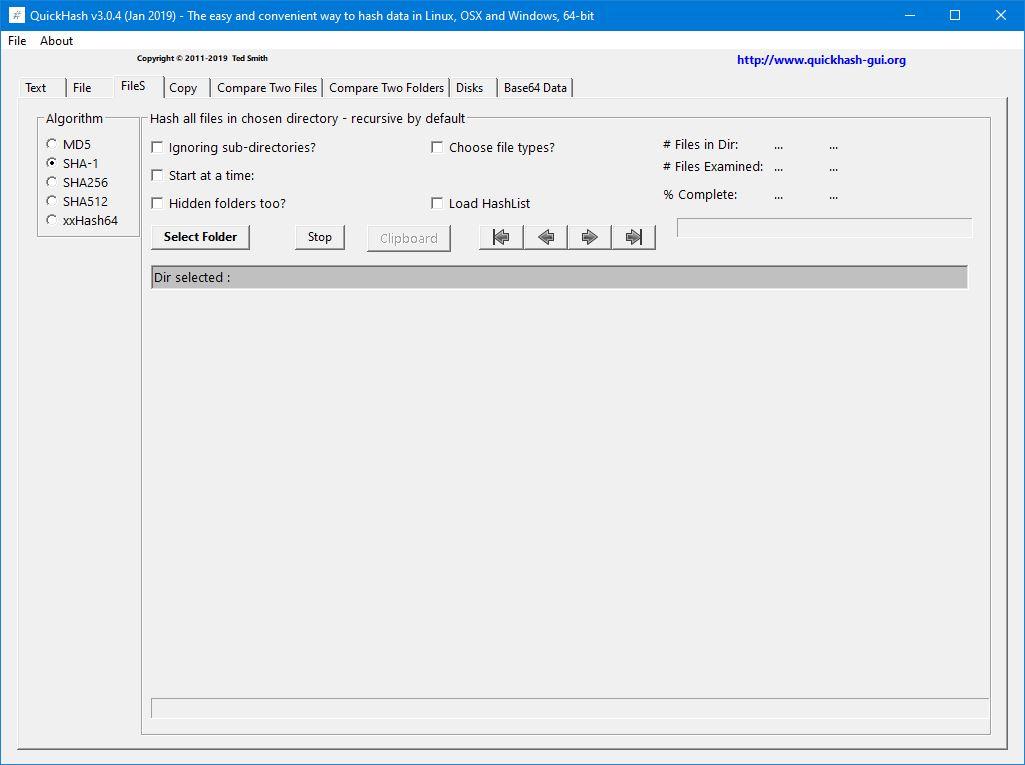
Task: Click the QuickHash app icon in title bar
Action: point(16,15)
